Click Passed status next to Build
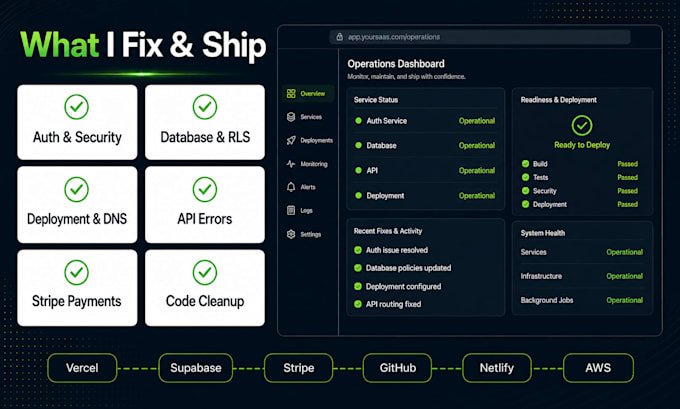Image resolution: width=680 pixels, height=409 pixels. (x=627, y=164)
